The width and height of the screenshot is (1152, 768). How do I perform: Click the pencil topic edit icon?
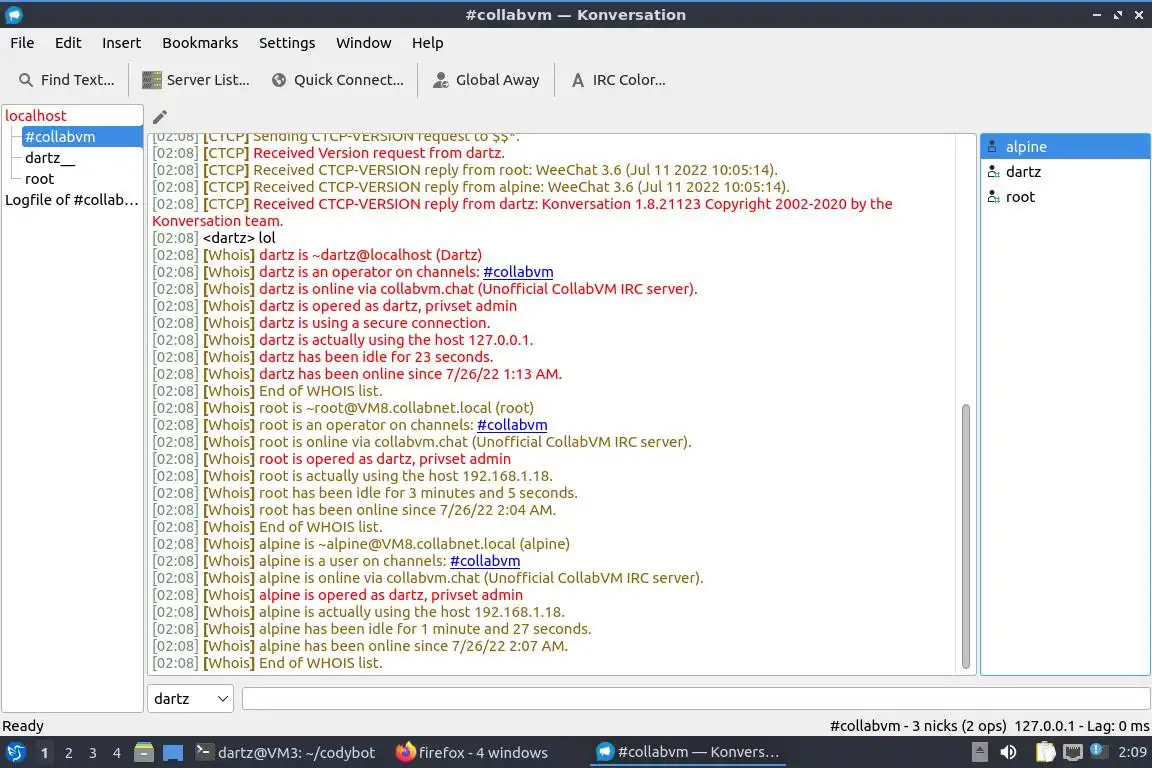[159, 117]
